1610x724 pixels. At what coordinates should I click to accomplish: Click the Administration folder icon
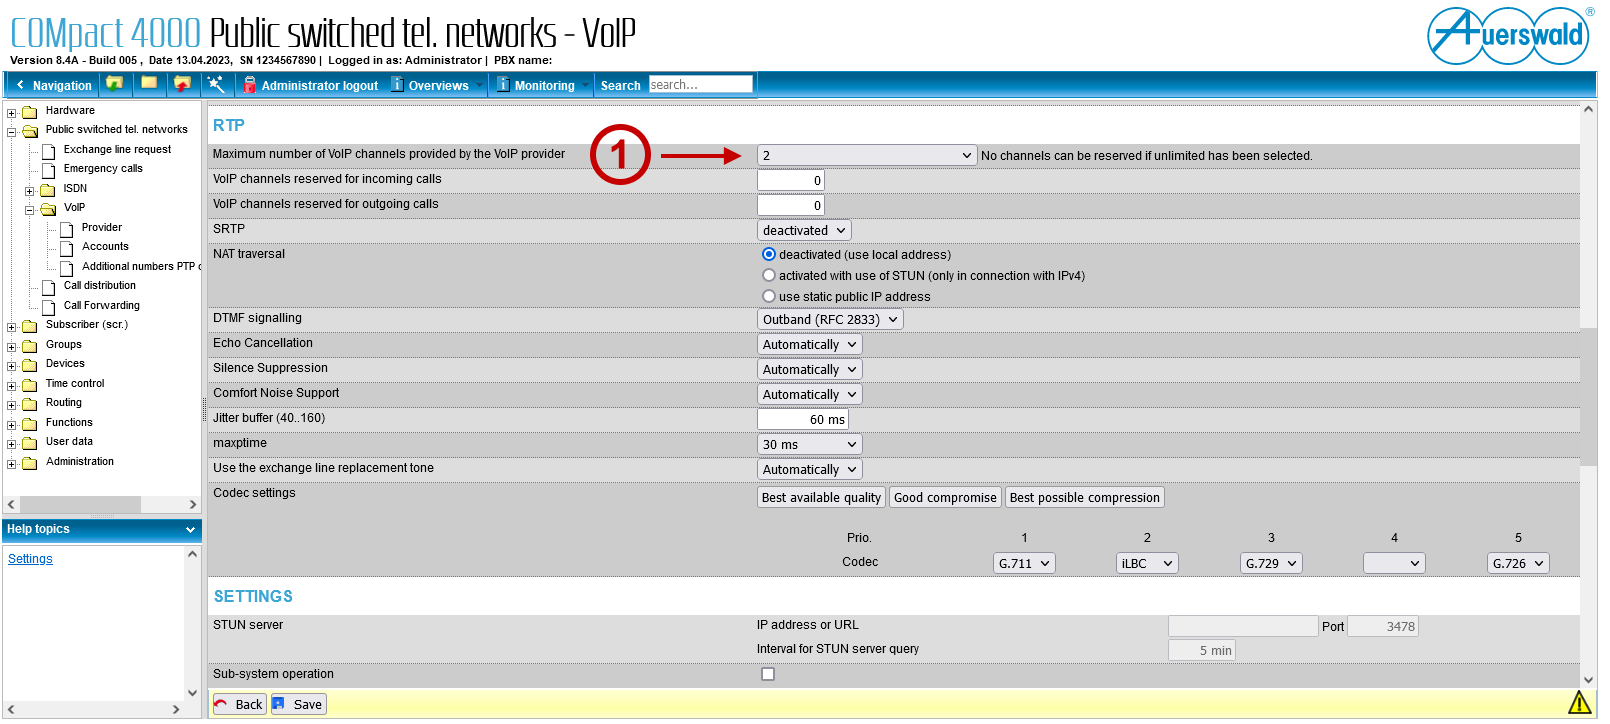point(30,463)
